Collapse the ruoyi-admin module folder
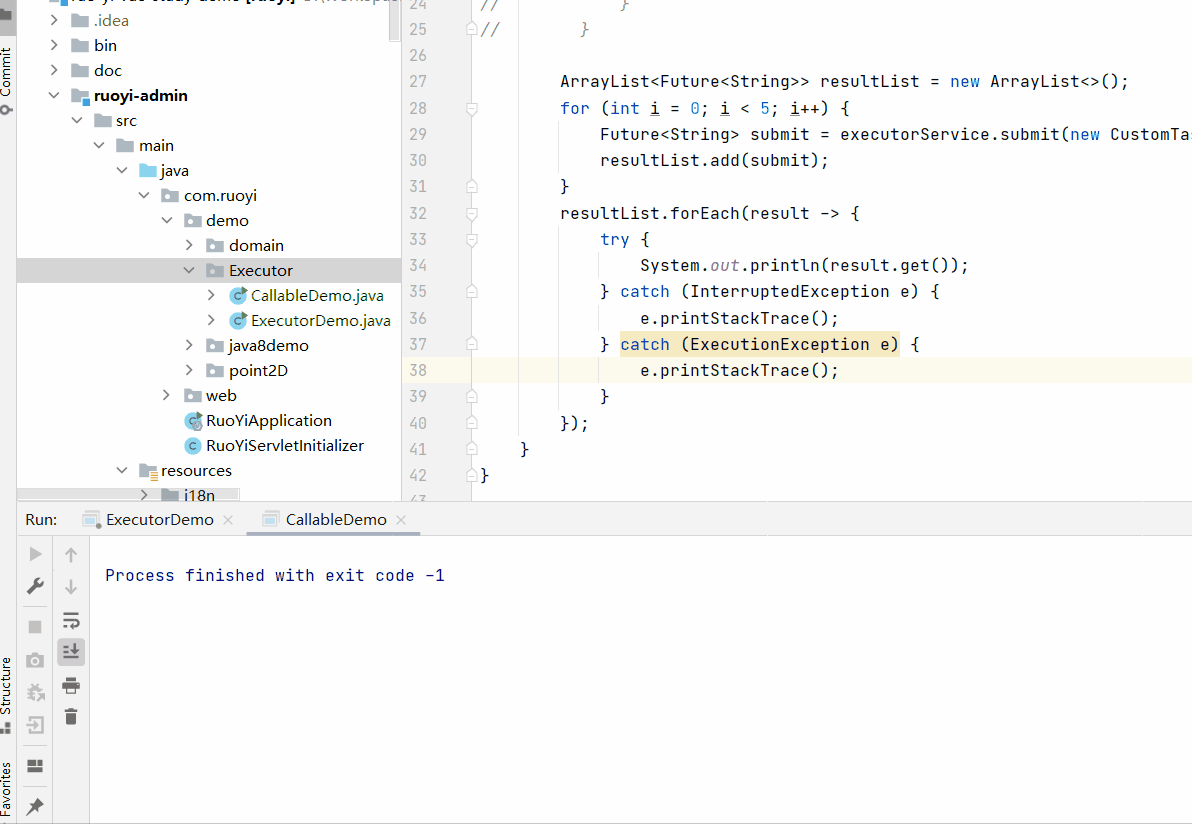The width and height of the screenshot is (1192, 824). click(53, 96)
